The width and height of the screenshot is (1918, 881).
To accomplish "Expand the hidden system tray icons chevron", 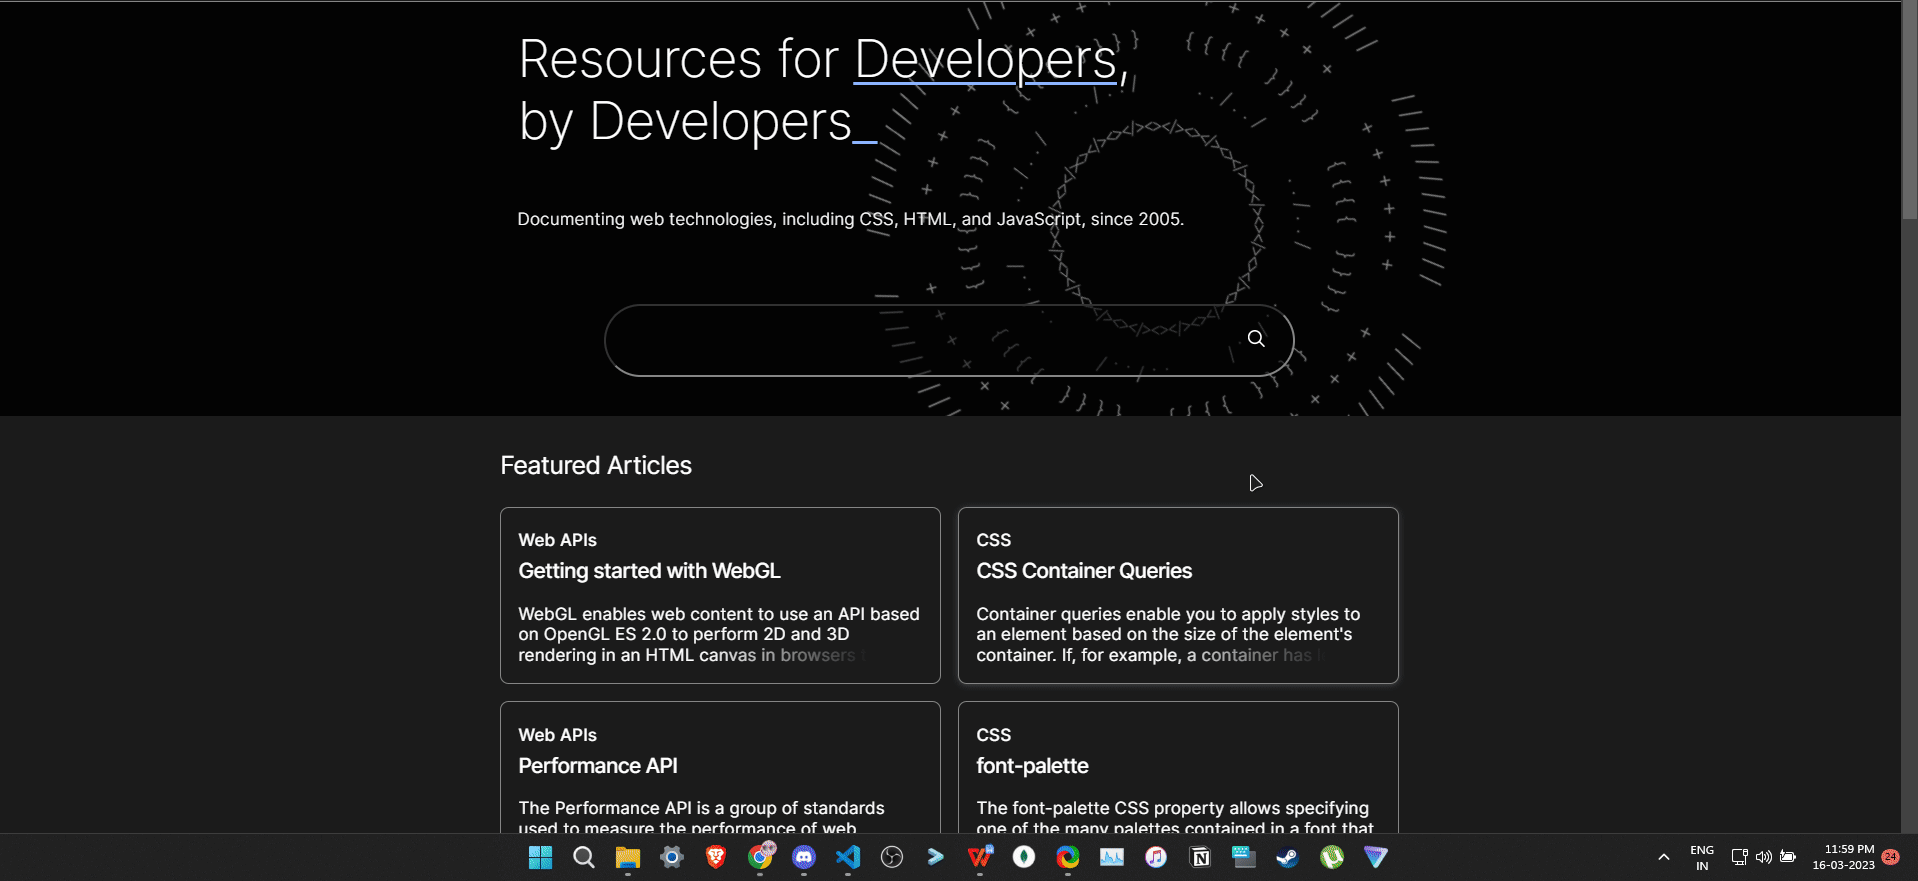I will point(1664,857).
